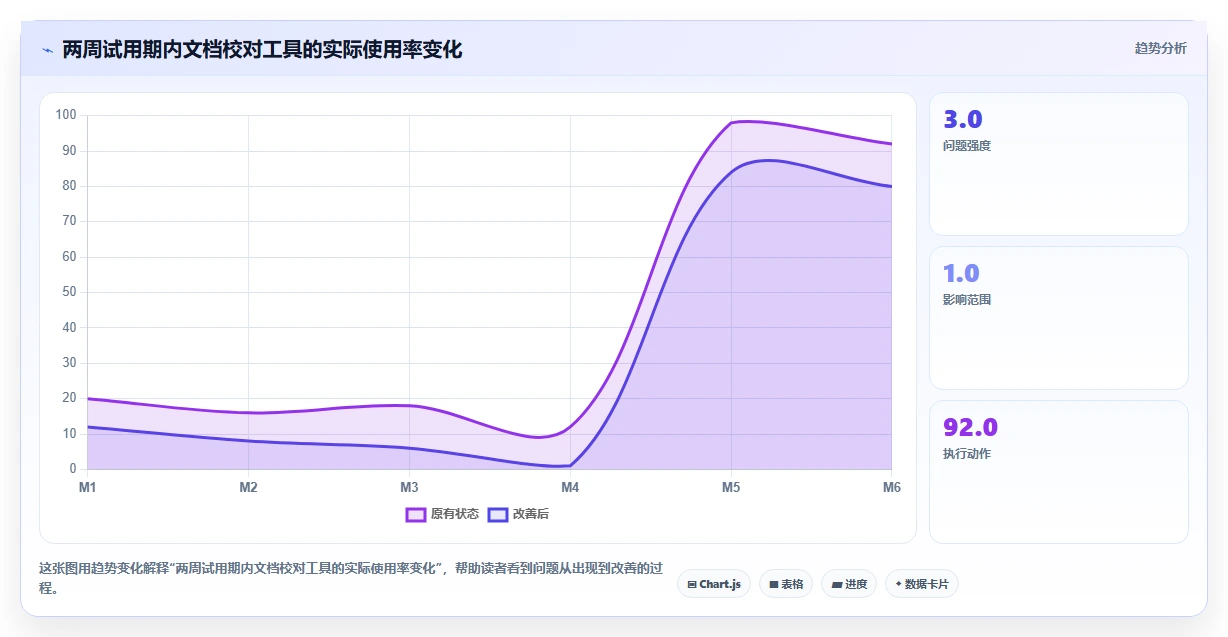Click the M1 x-axis label
This screenshot has width=1228, height=637.
(88, 487)
